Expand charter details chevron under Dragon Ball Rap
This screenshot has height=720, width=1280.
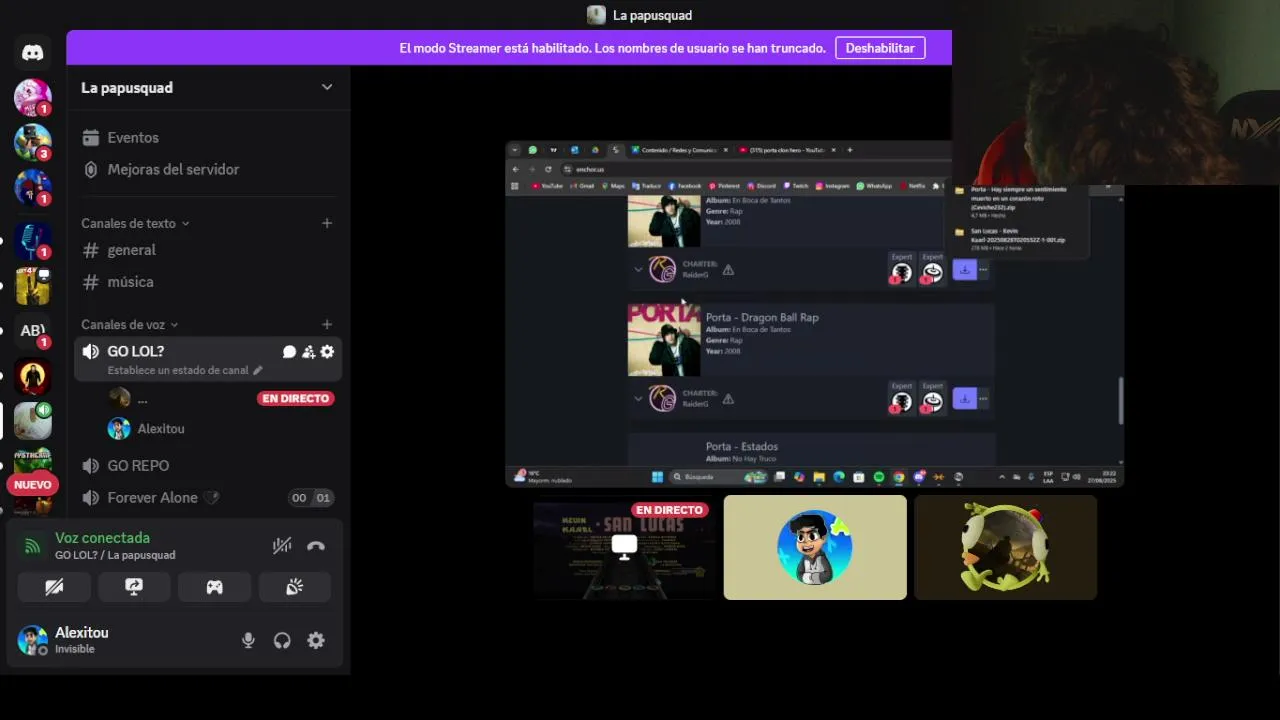(x=638, y=398)
